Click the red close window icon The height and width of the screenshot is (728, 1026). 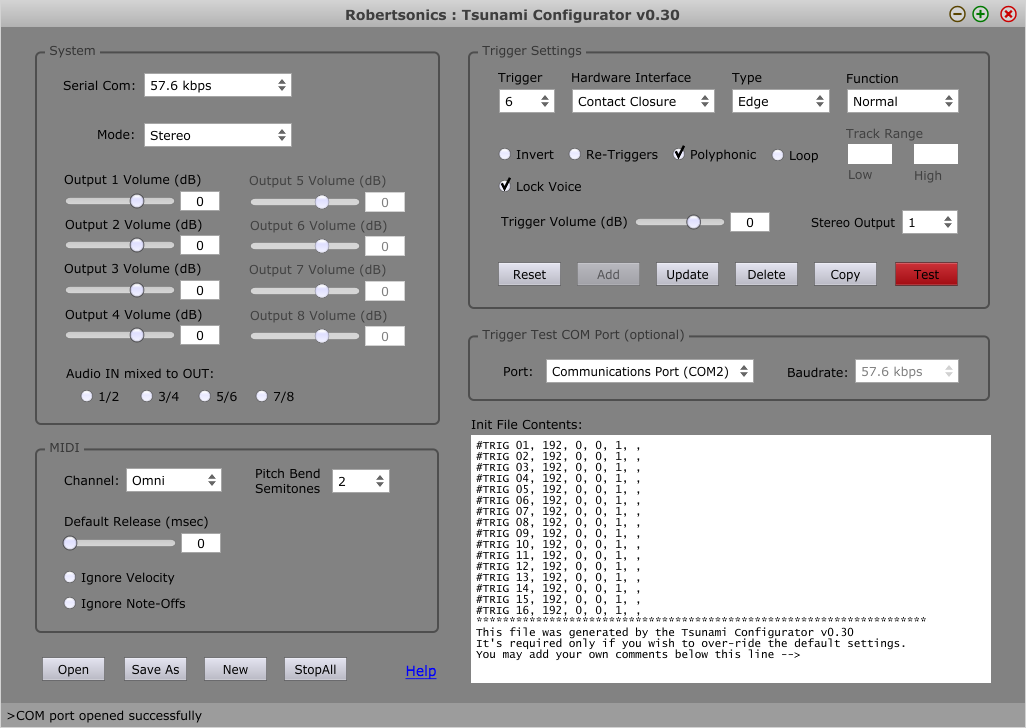click(1008, 14)
